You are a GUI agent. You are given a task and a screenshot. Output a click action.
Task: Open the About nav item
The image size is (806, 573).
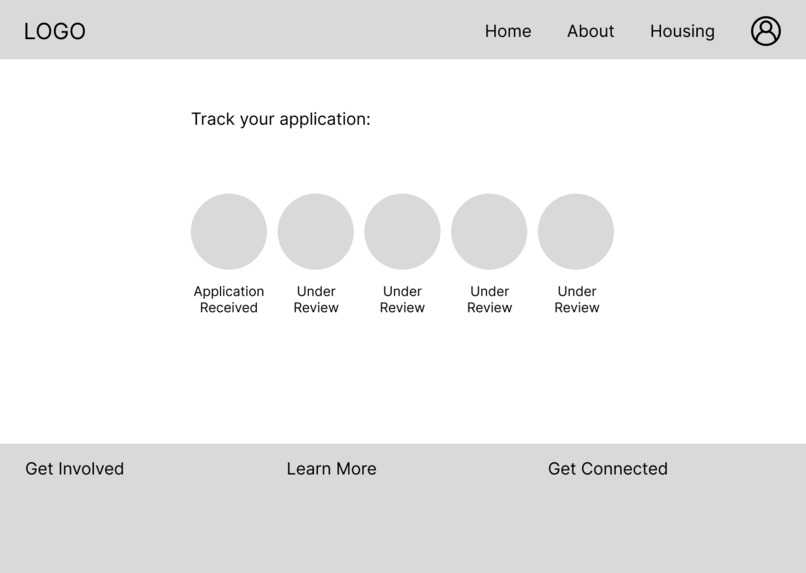tap(590, 31)
